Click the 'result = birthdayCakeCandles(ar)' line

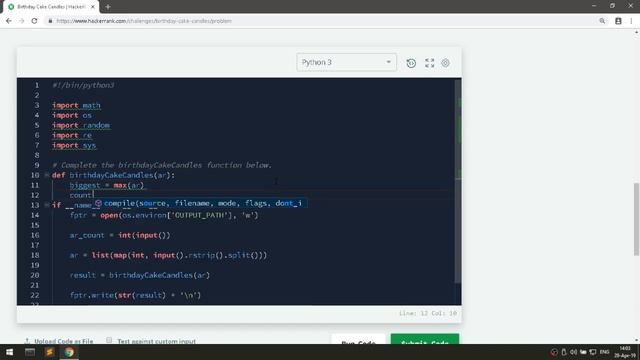pos(140,275)
